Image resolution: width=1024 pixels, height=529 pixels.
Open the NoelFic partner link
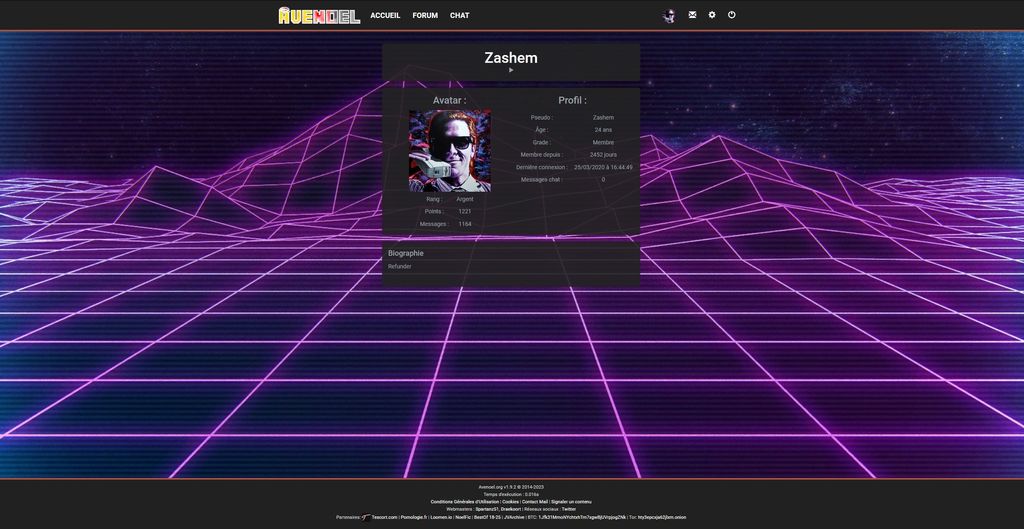(462, 517)
